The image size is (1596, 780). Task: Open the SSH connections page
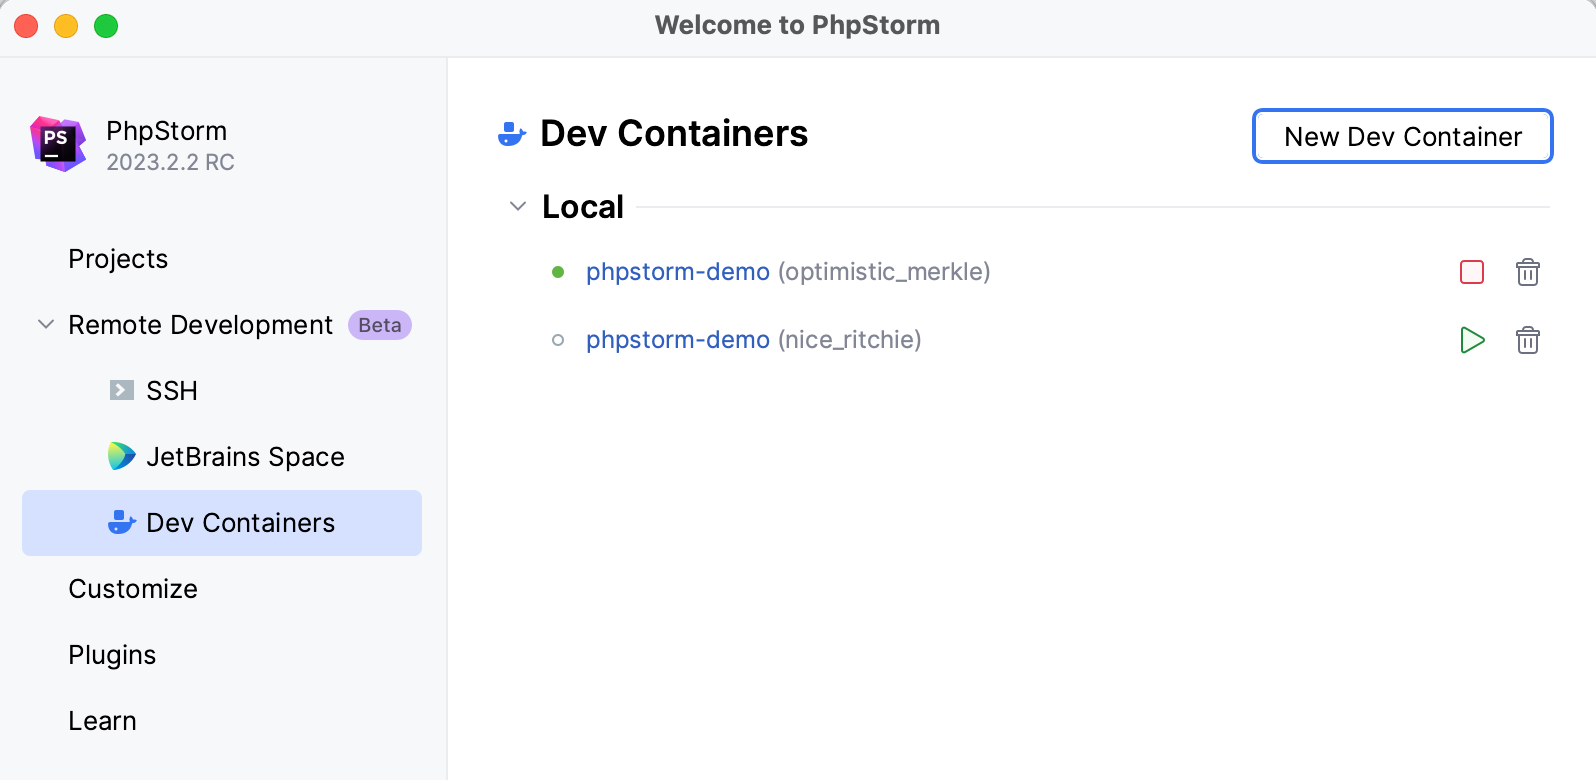click(172, 391)
